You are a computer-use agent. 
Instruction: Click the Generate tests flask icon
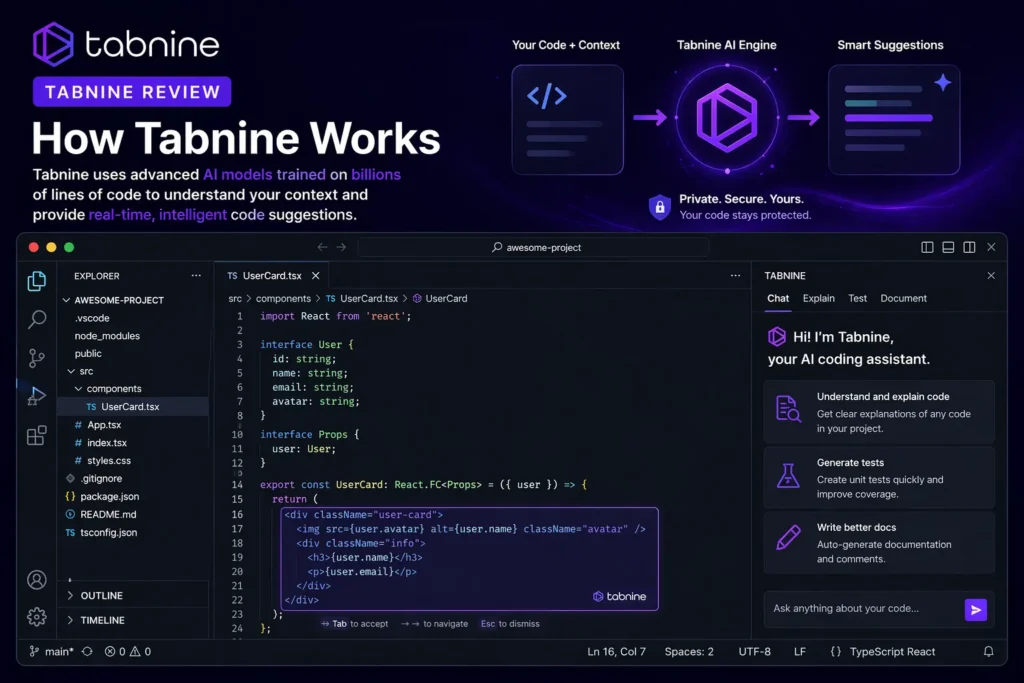click(788, 475)
